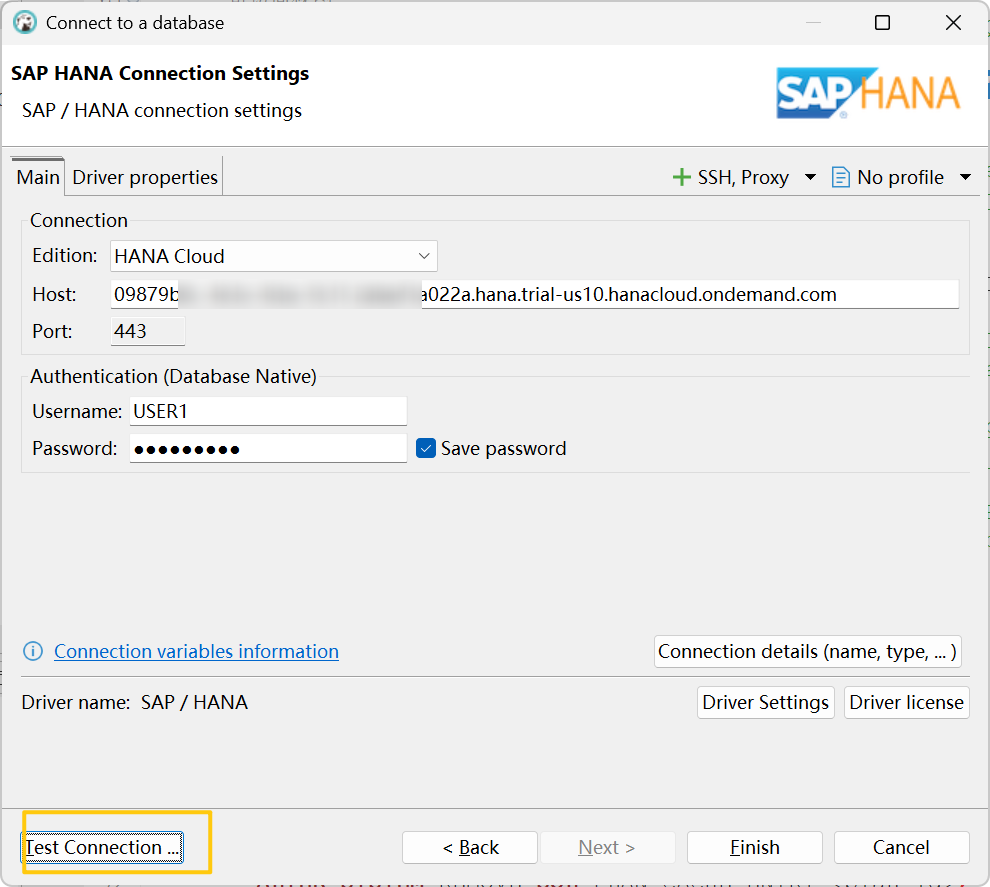Maximize the Connect to a database window

[882, 23]
